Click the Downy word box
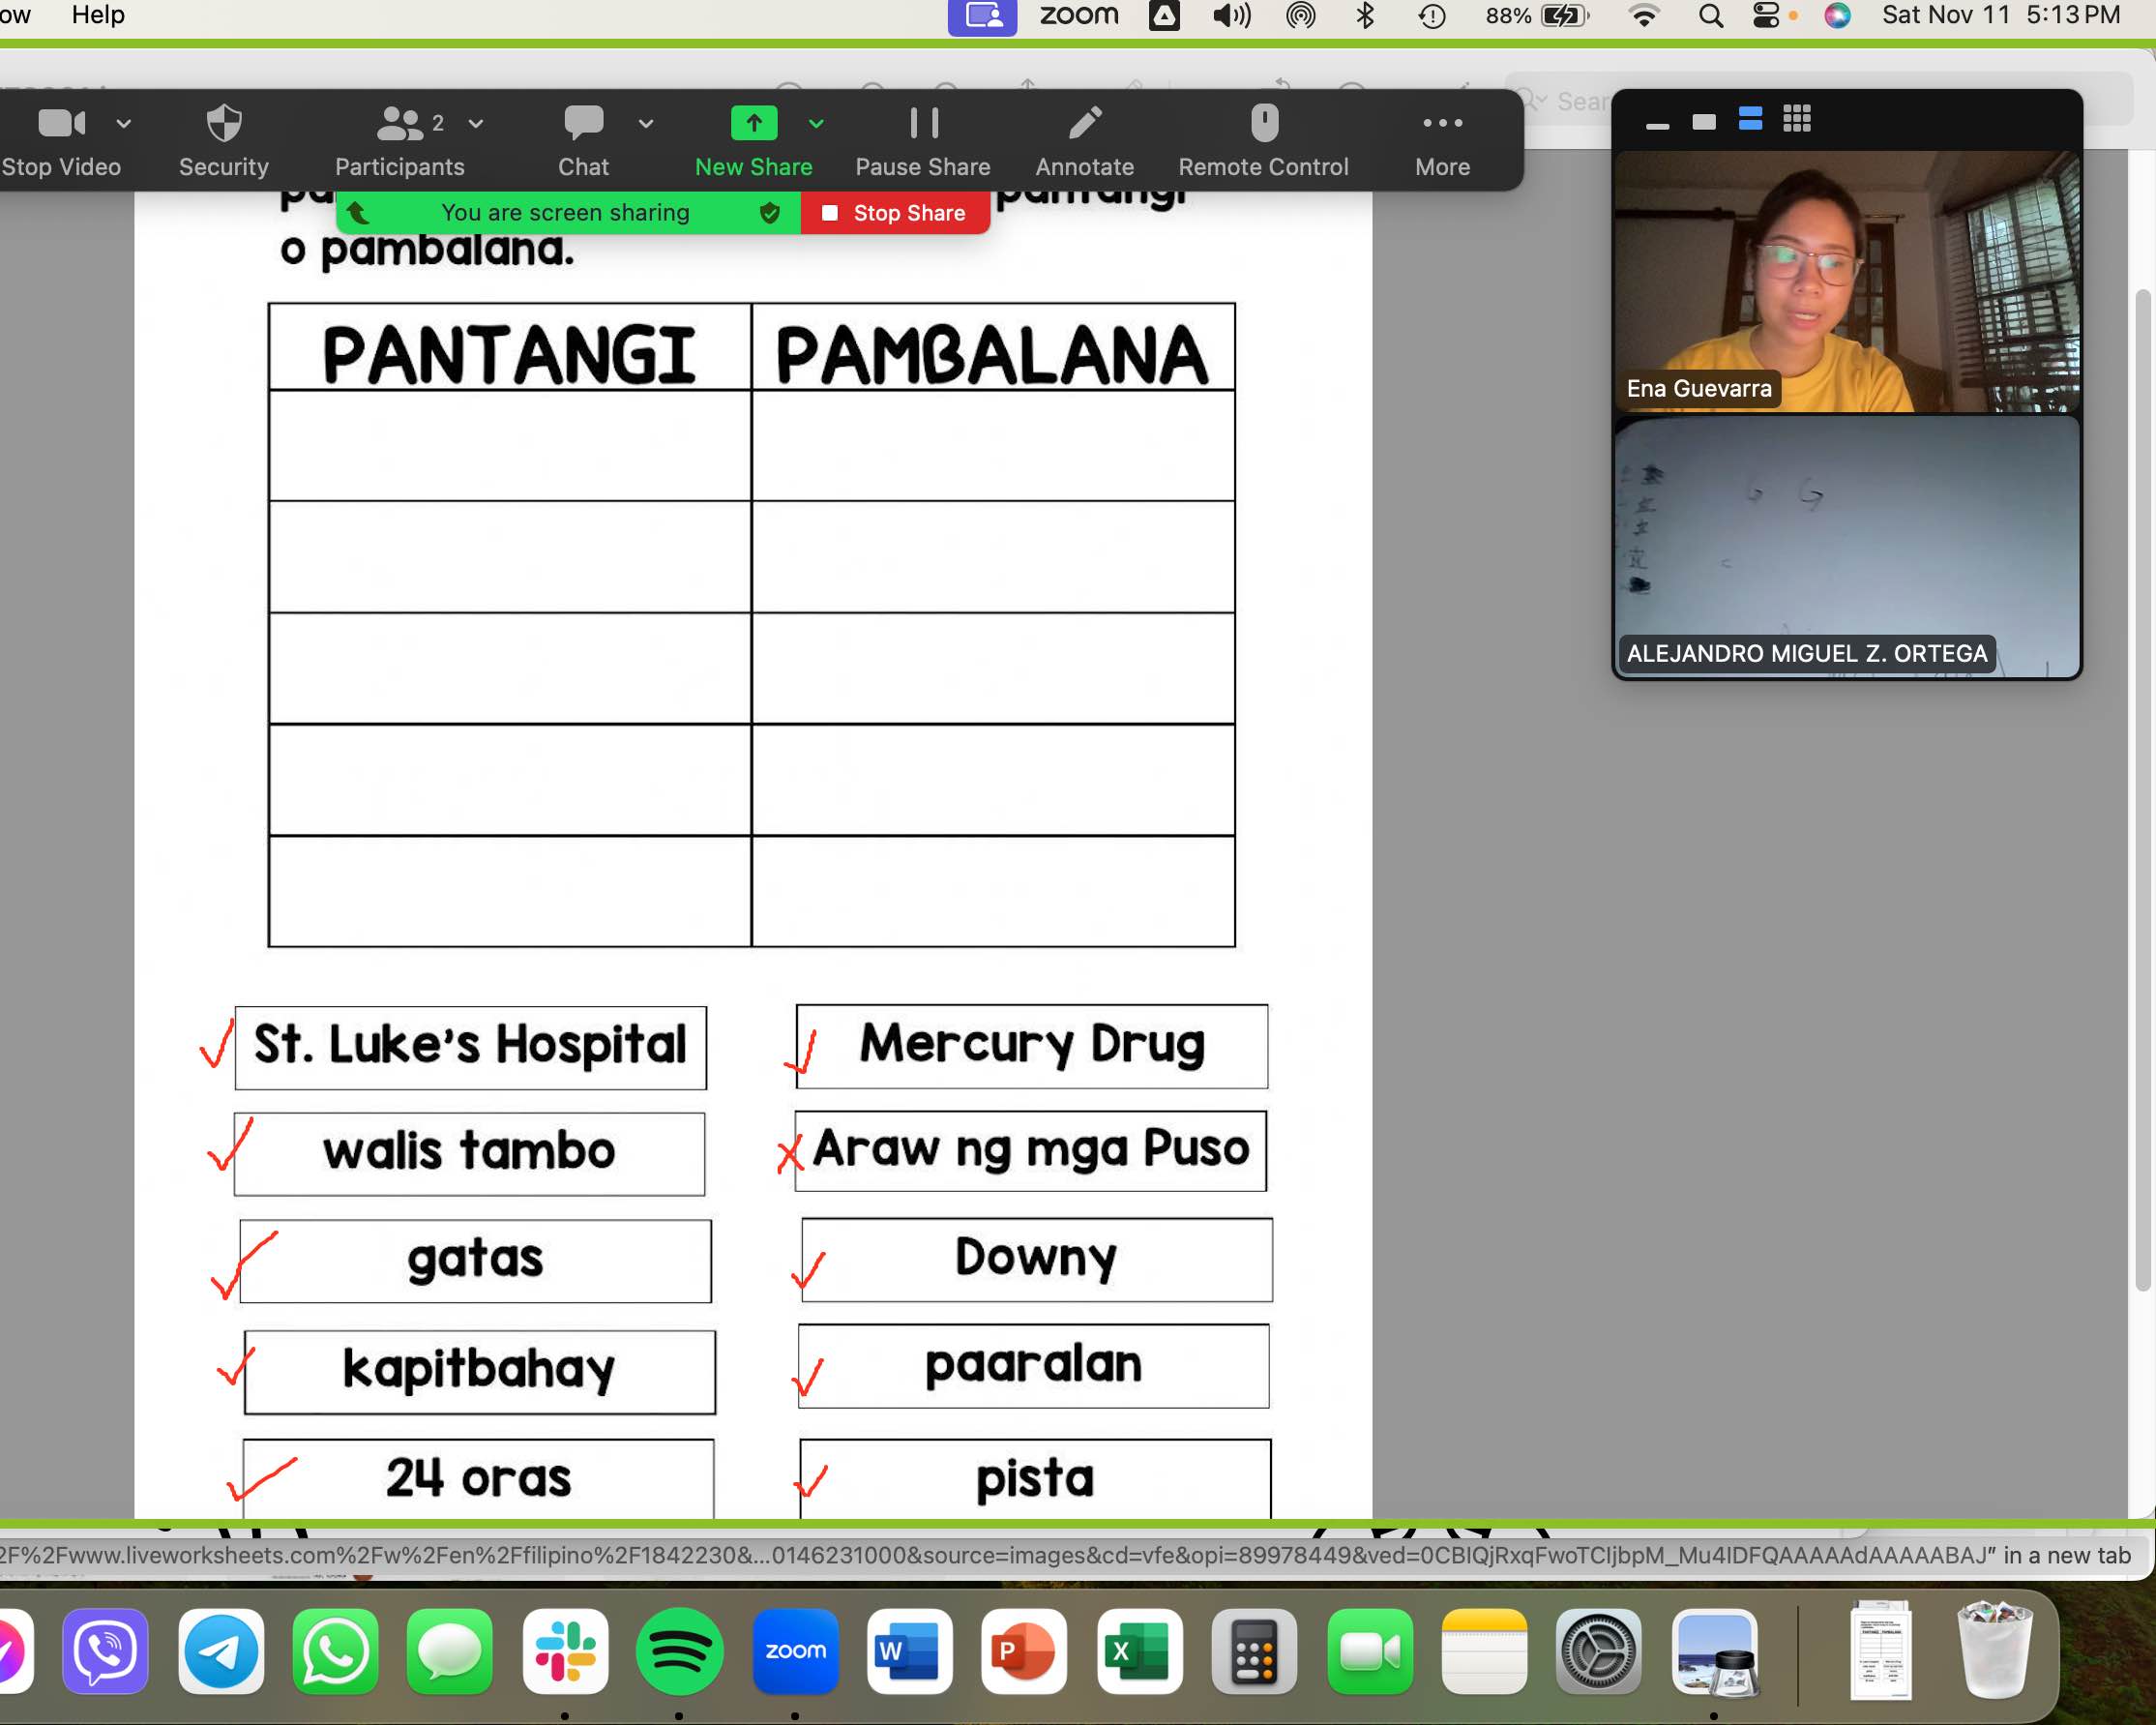Viewport: 2156px width, 1725px height. click(x=1037, y=1260)
